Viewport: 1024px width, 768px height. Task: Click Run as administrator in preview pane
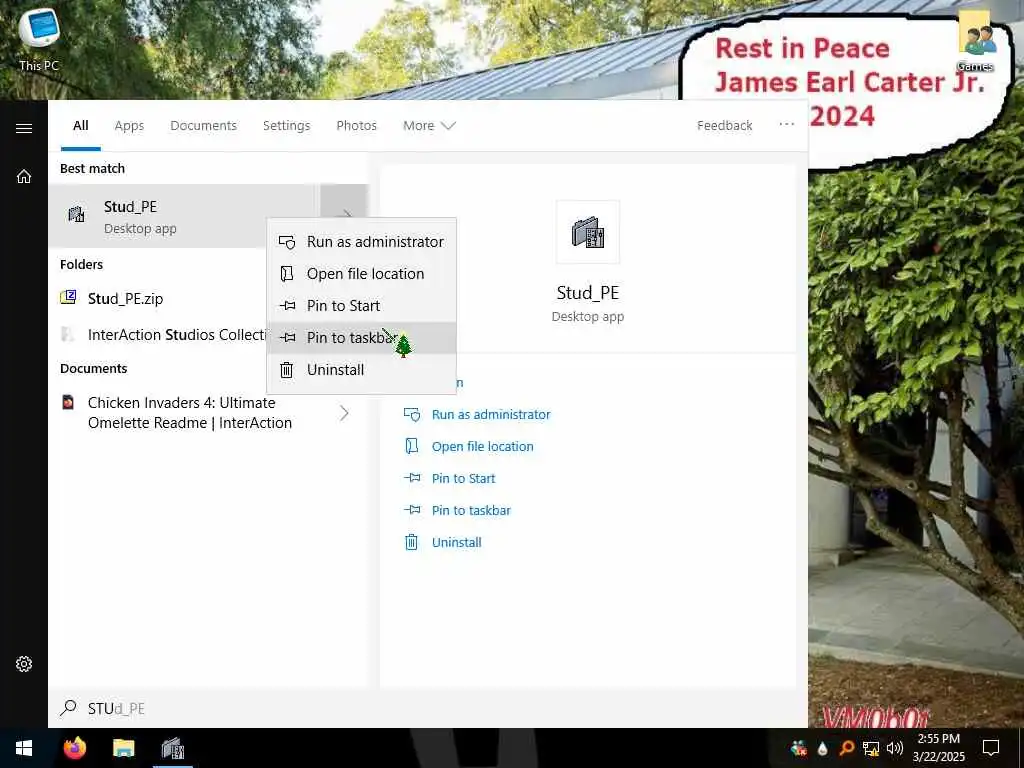[x=491, y=415]
